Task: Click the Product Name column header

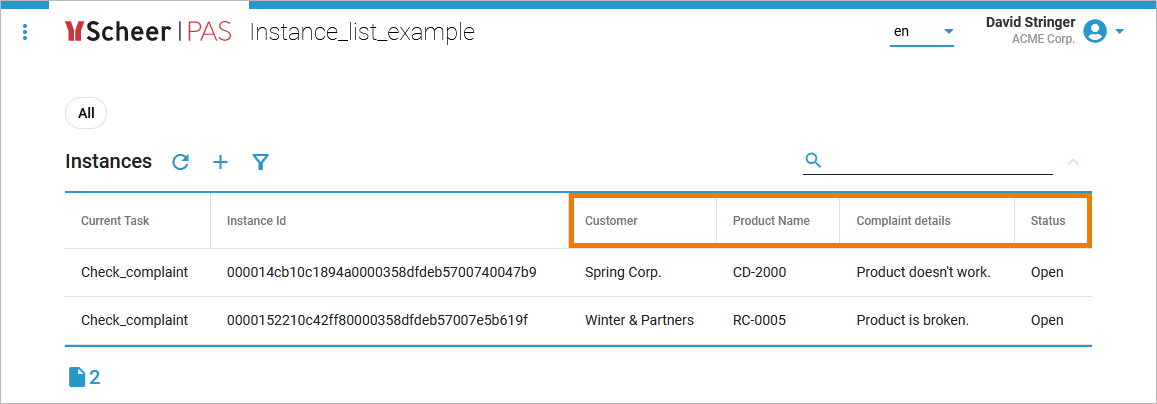Action: 771,221
